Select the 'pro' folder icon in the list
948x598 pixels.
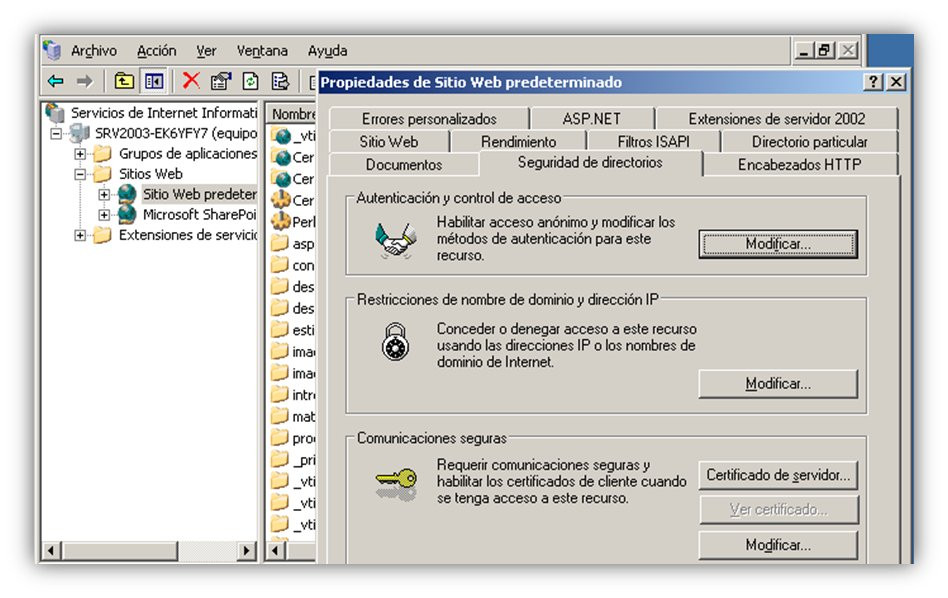coord(280,437)
